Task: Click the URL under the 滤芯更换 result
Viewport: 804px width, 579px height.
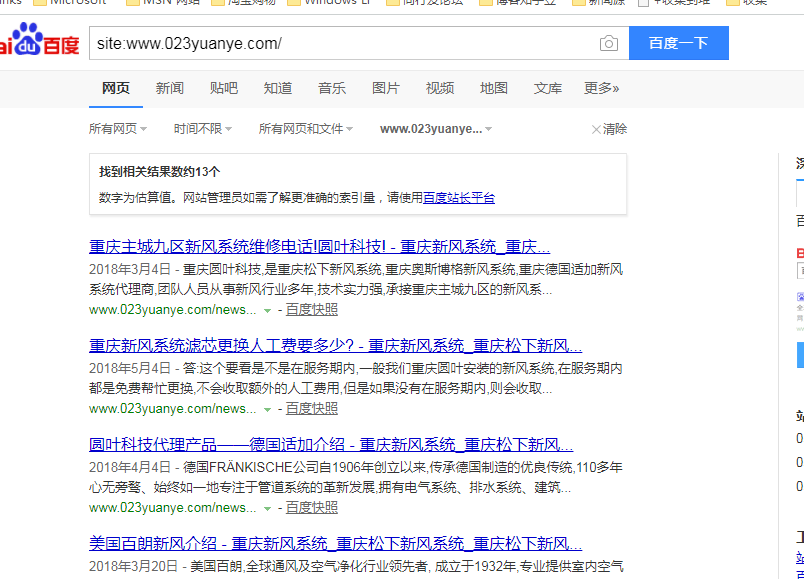Action: coord(172,409)
